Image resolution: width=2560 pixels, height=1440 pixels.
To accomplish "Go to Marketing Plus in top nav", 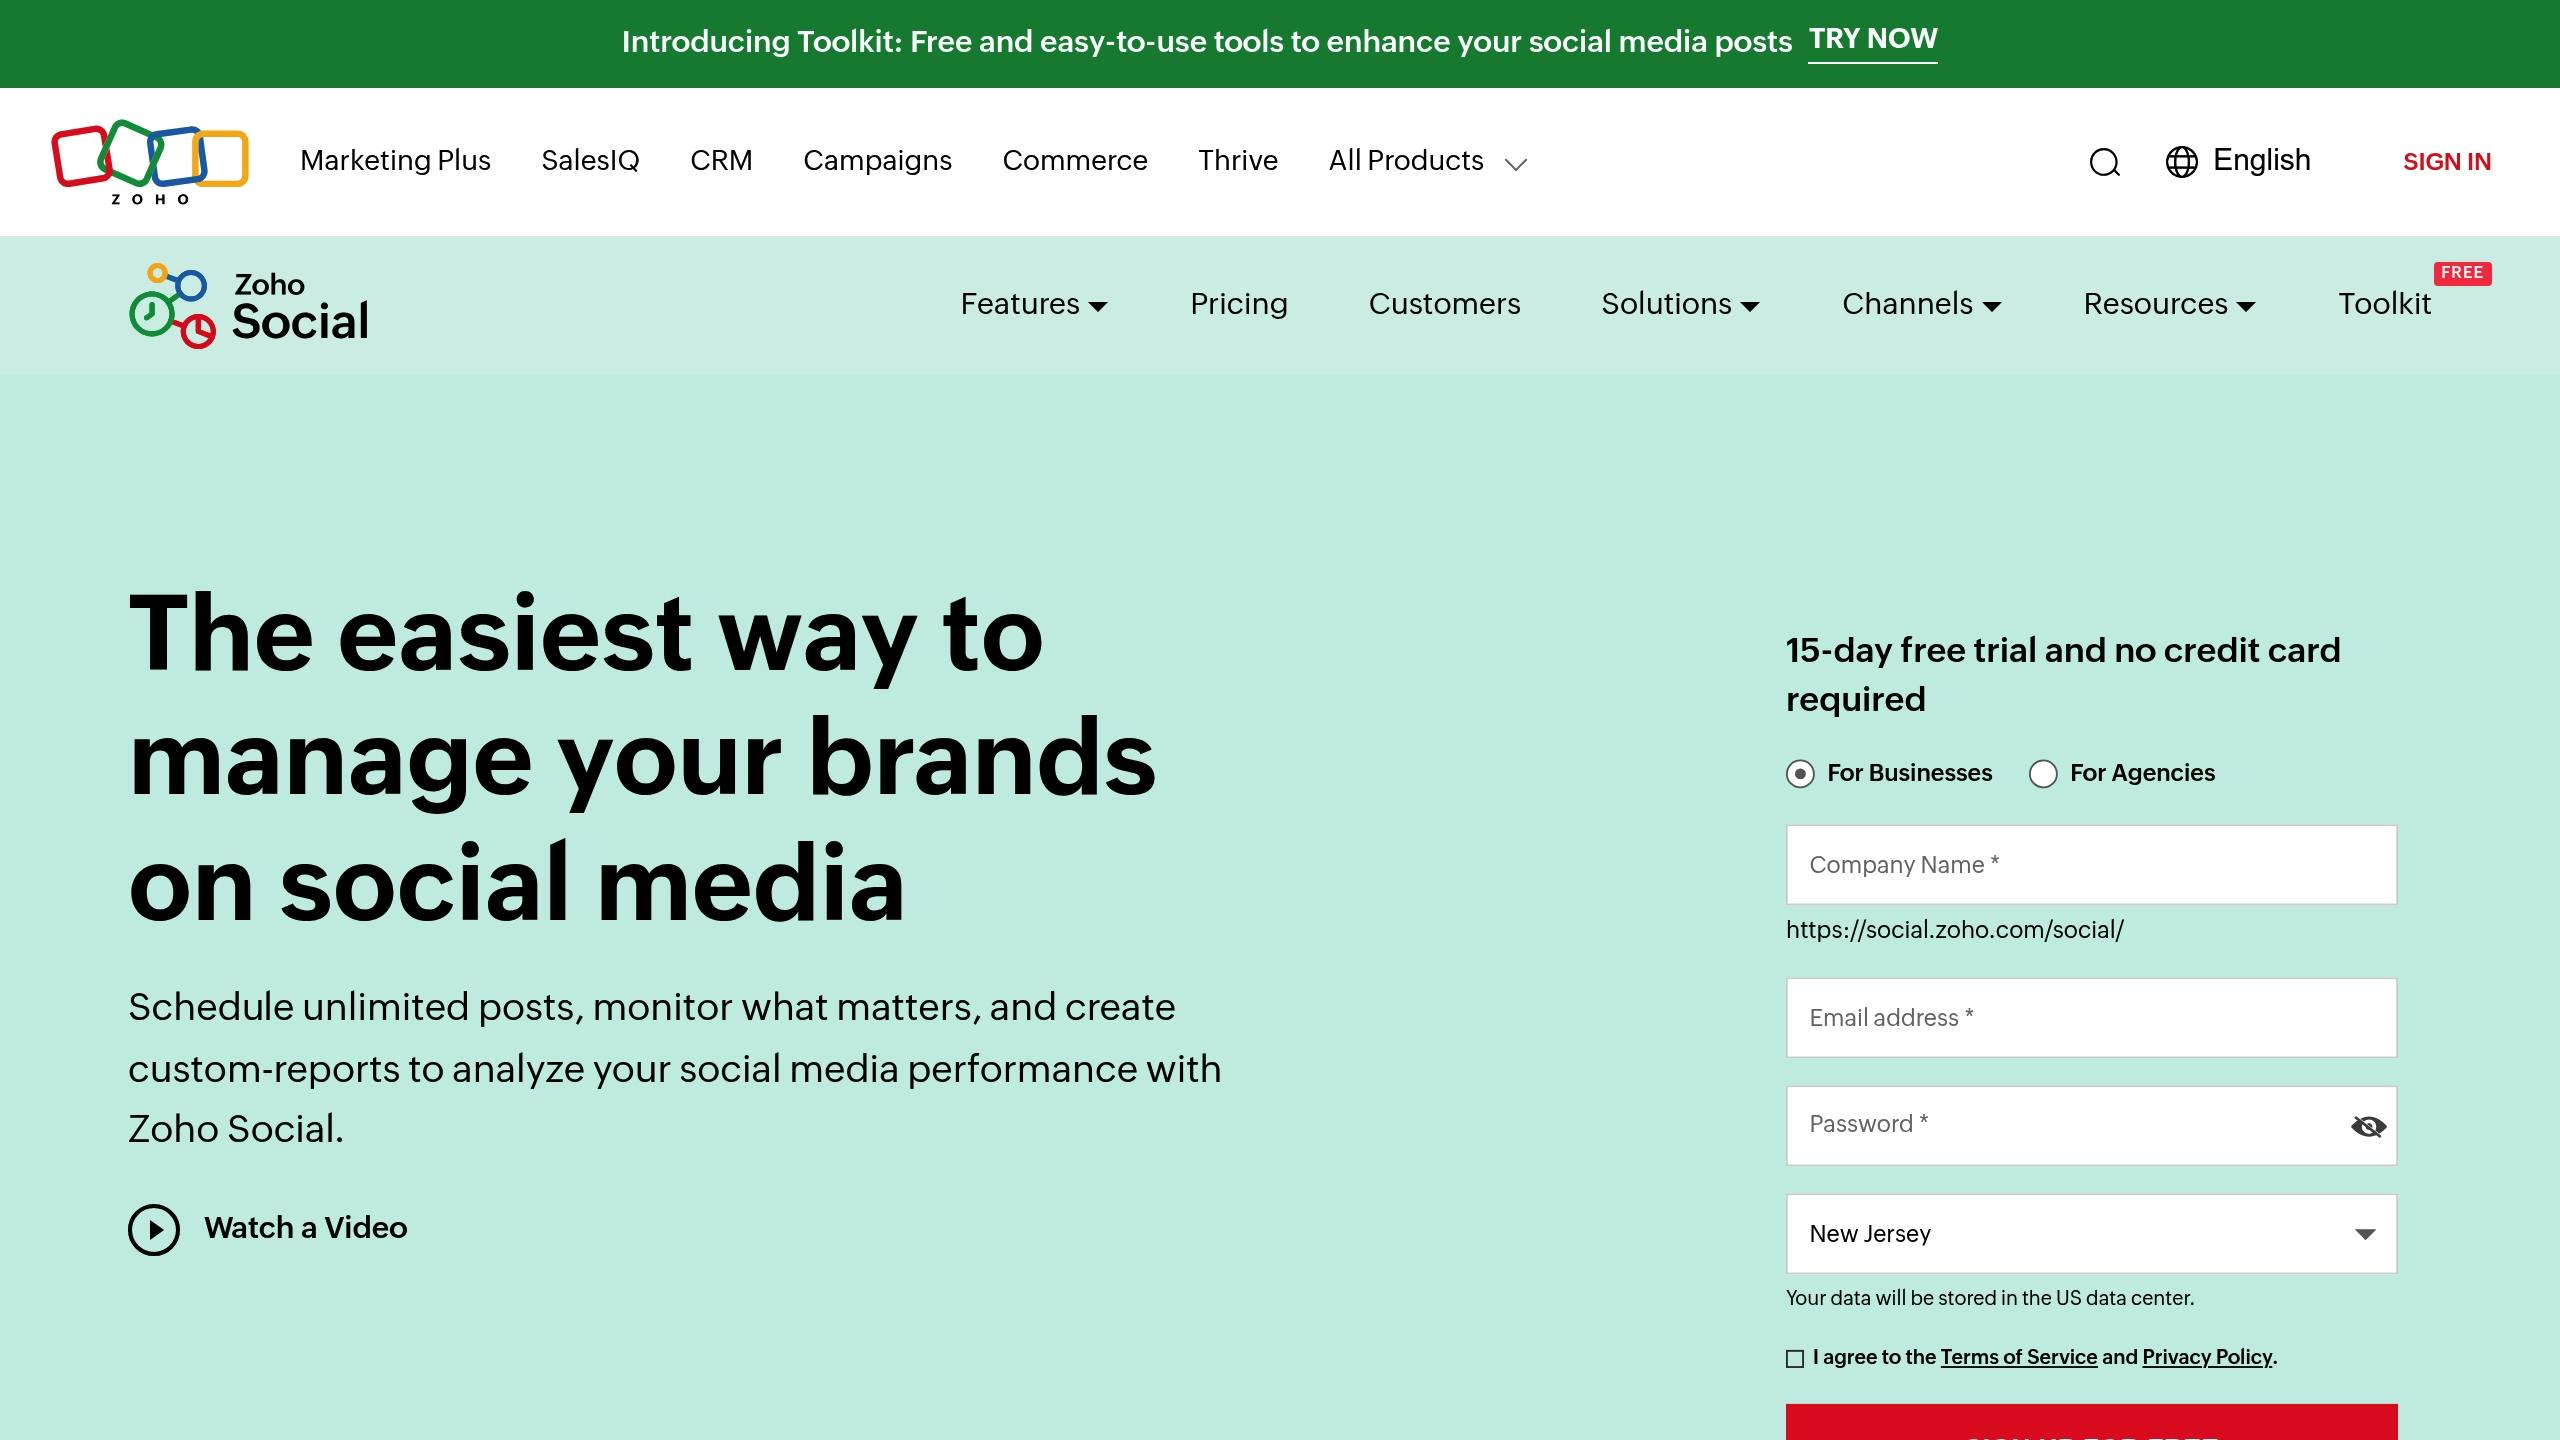I will 395,161.
